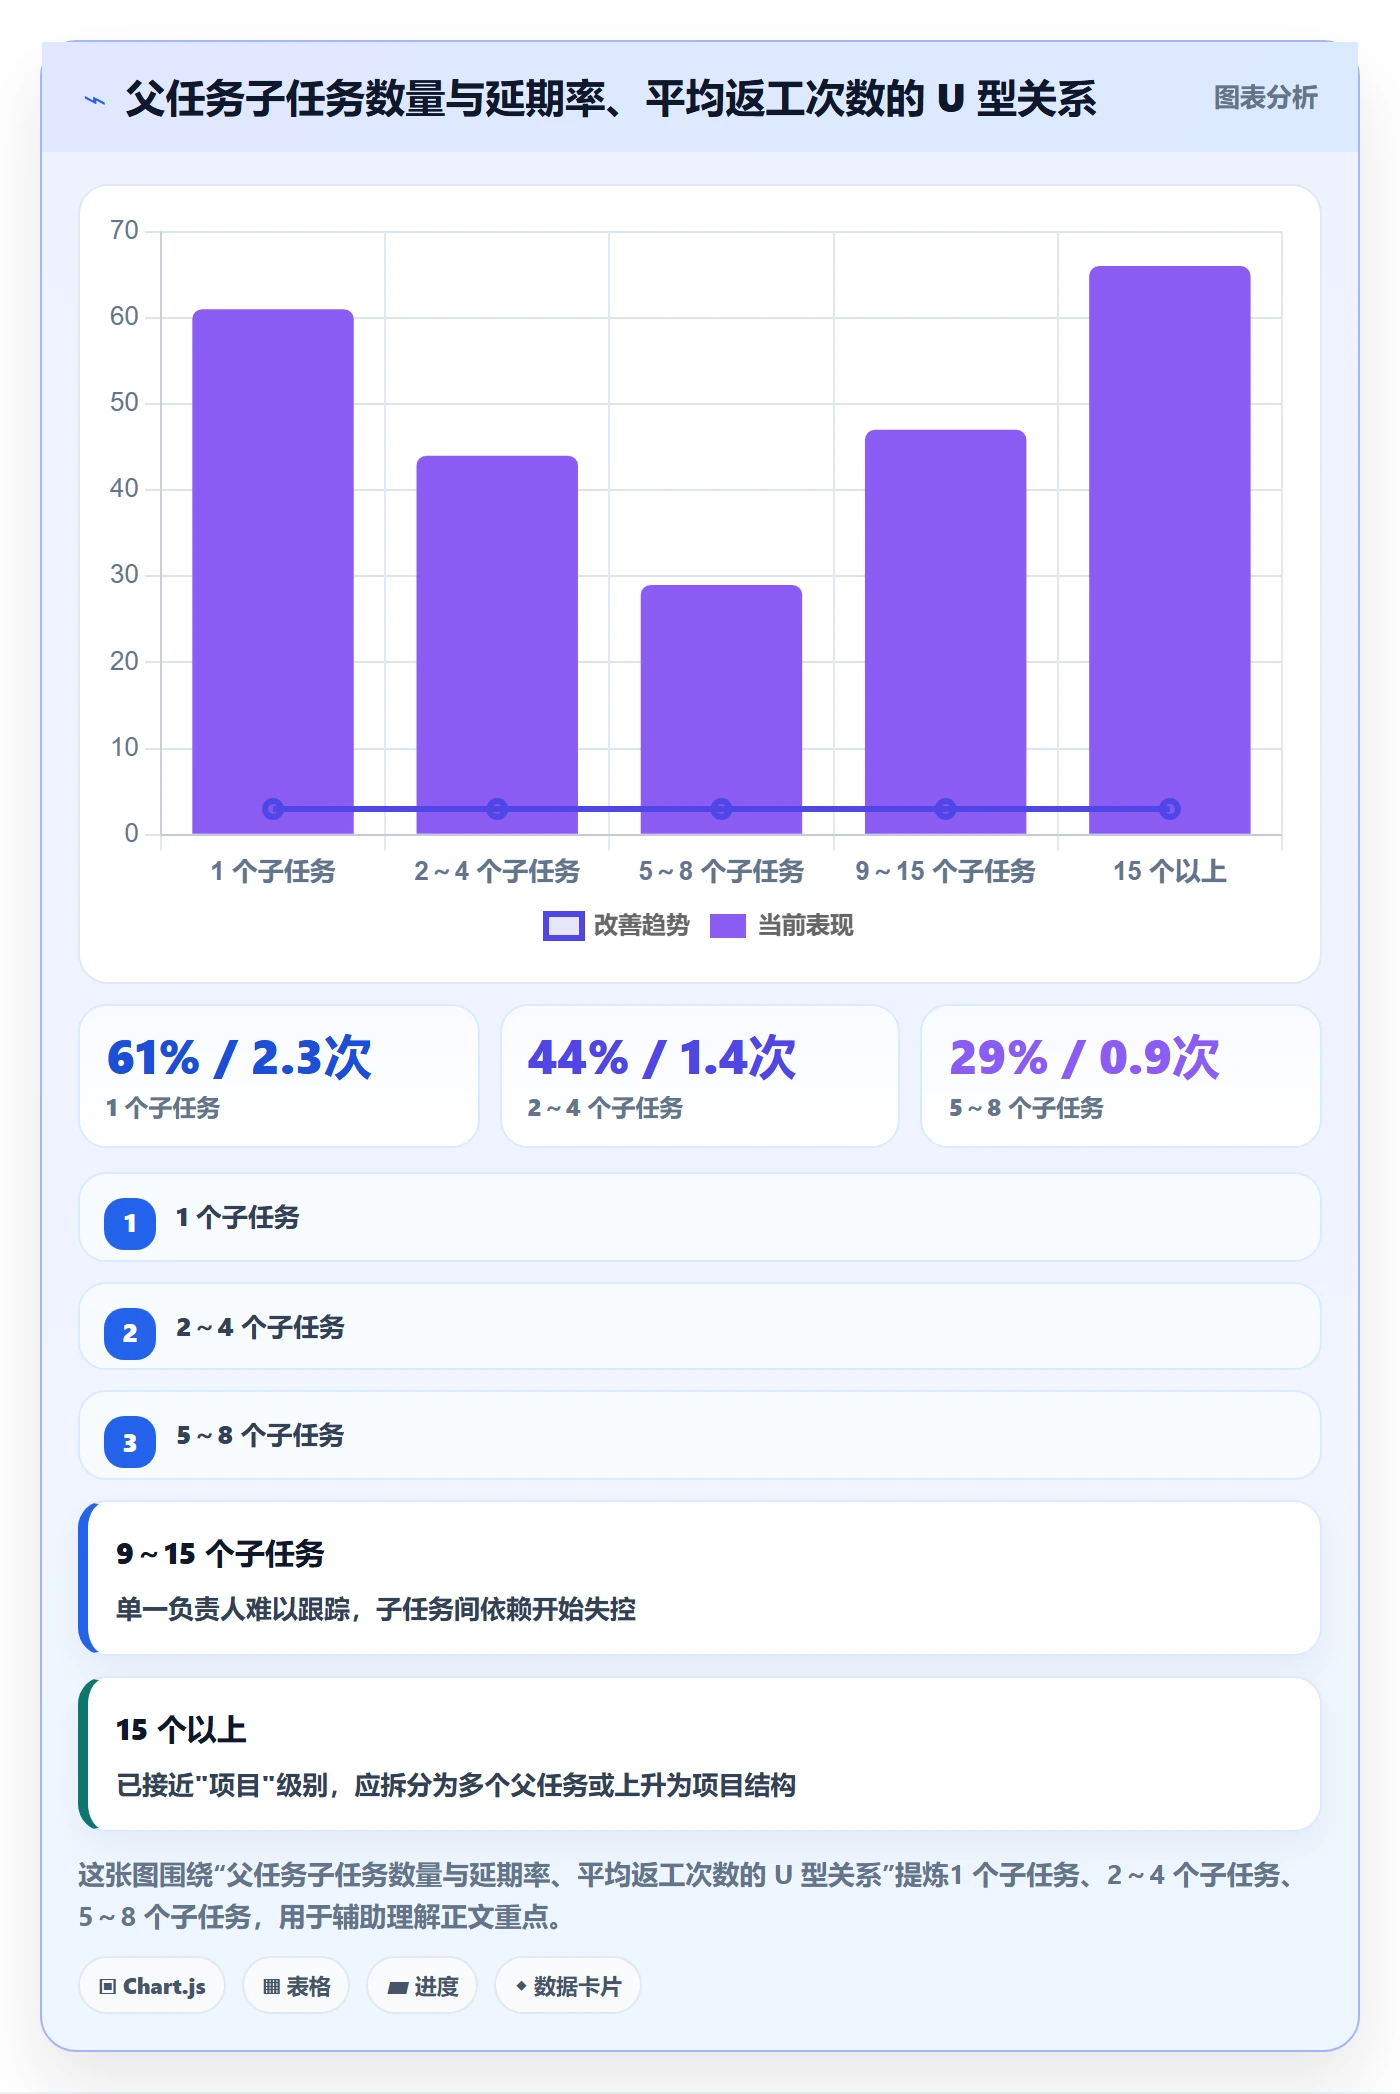Click the trend line point on 5～8 个子任务

pos(721,809)
